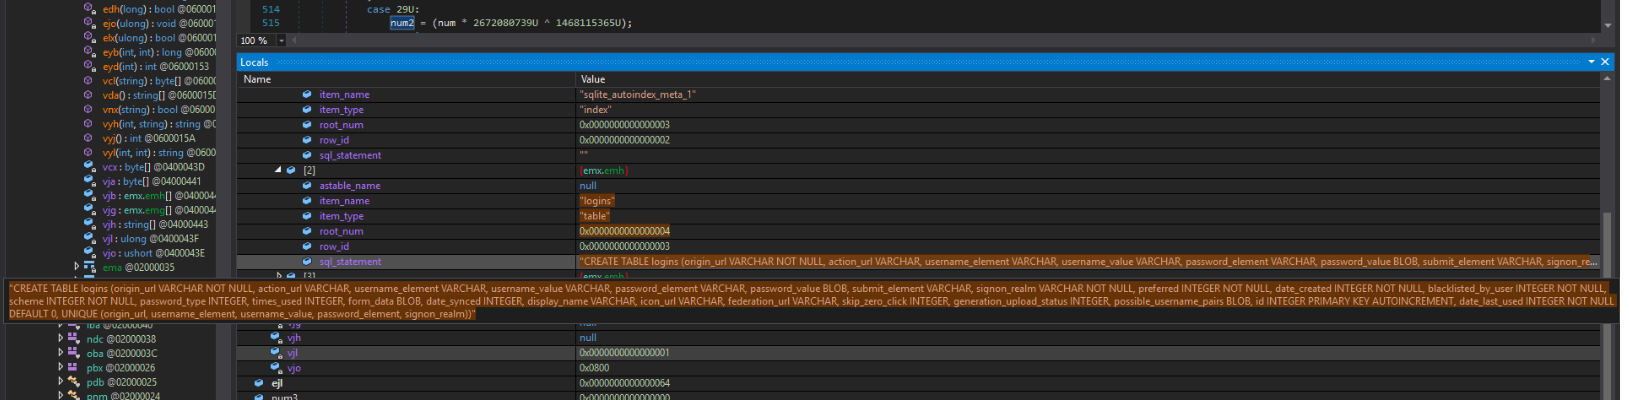
Task: Click the icon beside array element [2]
Action: [291, 170]
